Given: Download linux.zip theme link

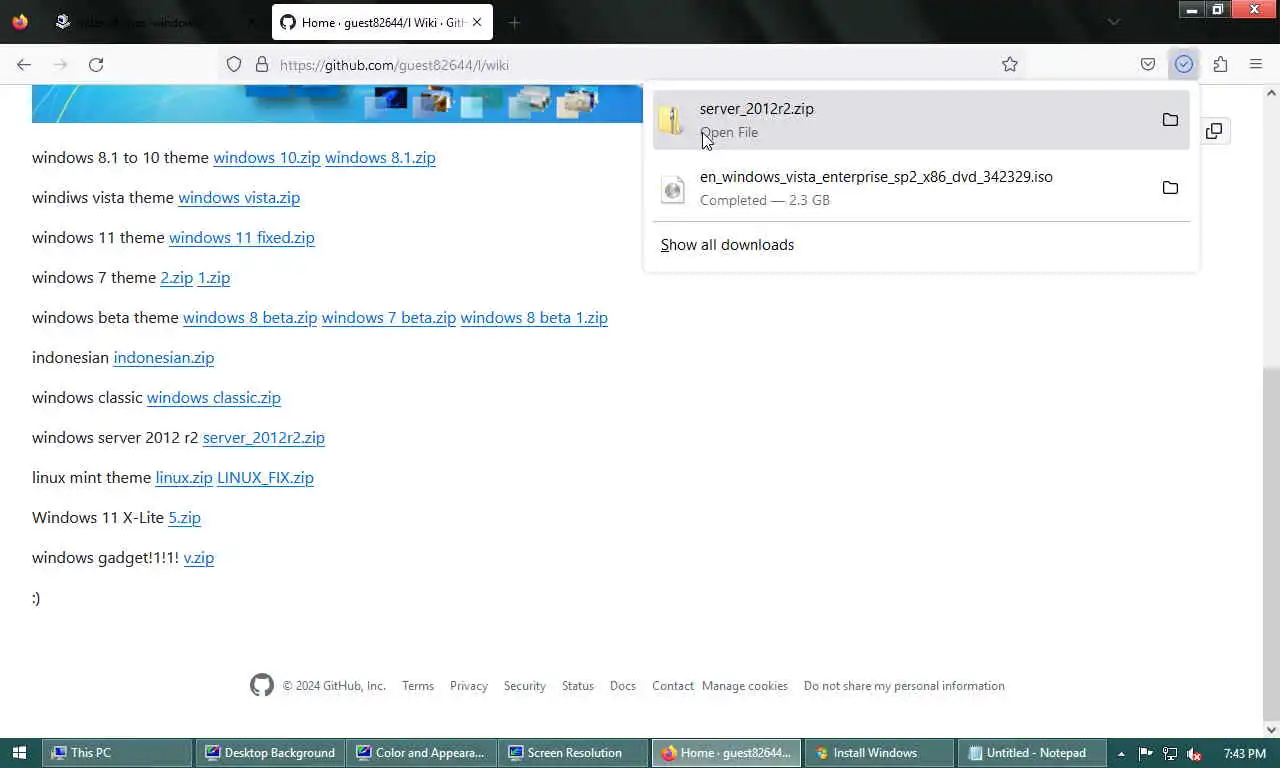Looking at the screenshot, I should click(184, 477).
